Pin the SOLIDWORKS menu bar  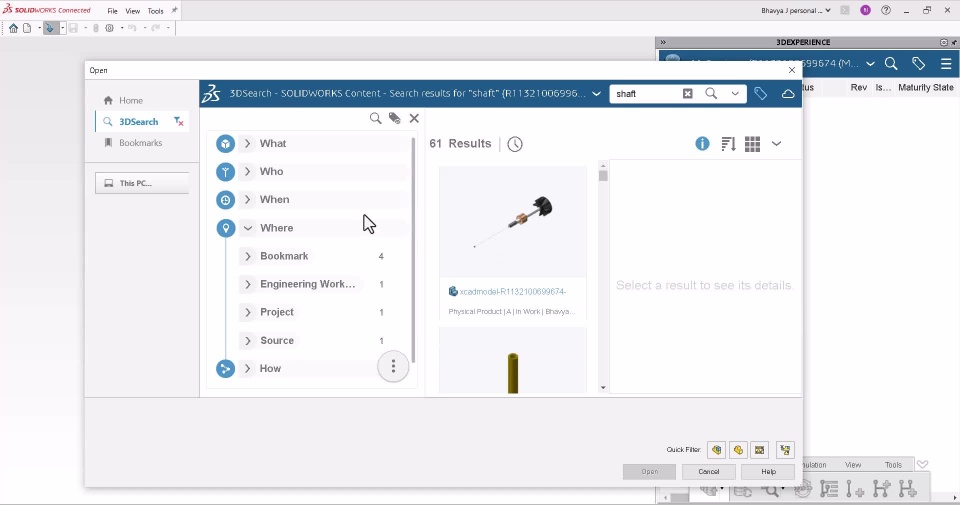click(x=174, y=10)
